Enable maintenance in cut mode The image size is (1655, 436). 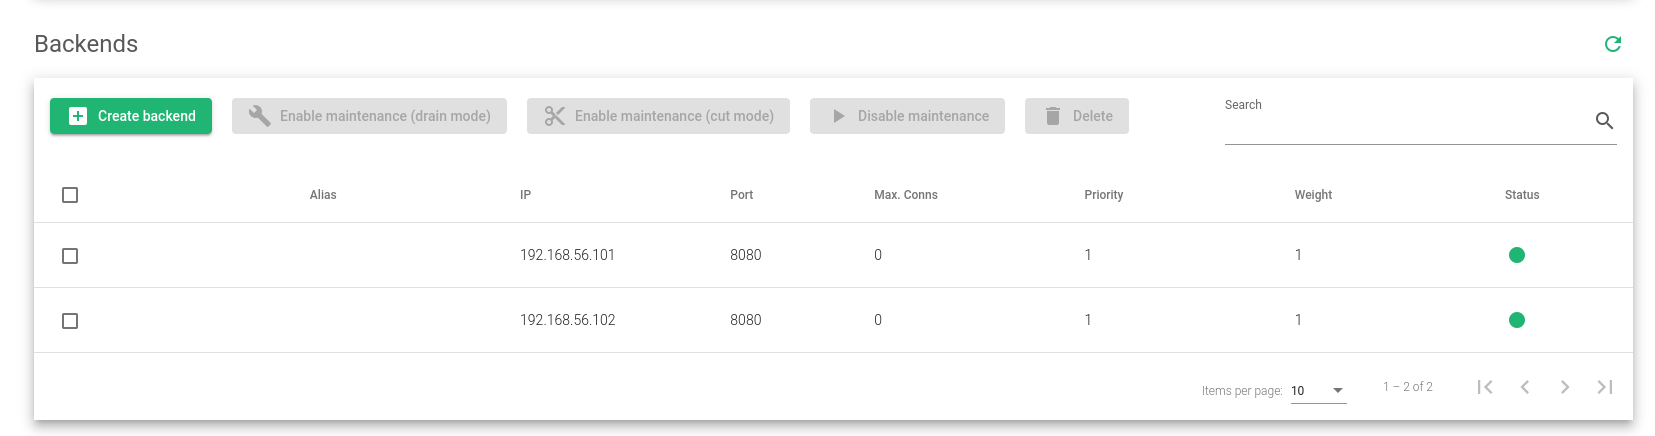coord(658,116)
